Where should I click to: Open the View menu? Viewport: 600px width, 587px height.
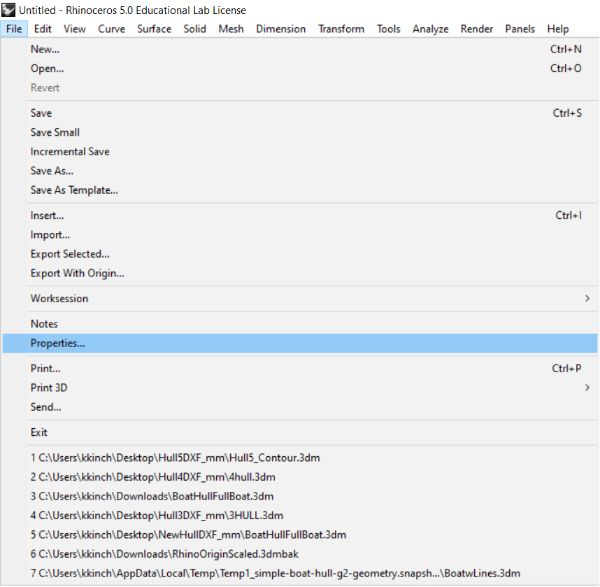click(75, 29)
